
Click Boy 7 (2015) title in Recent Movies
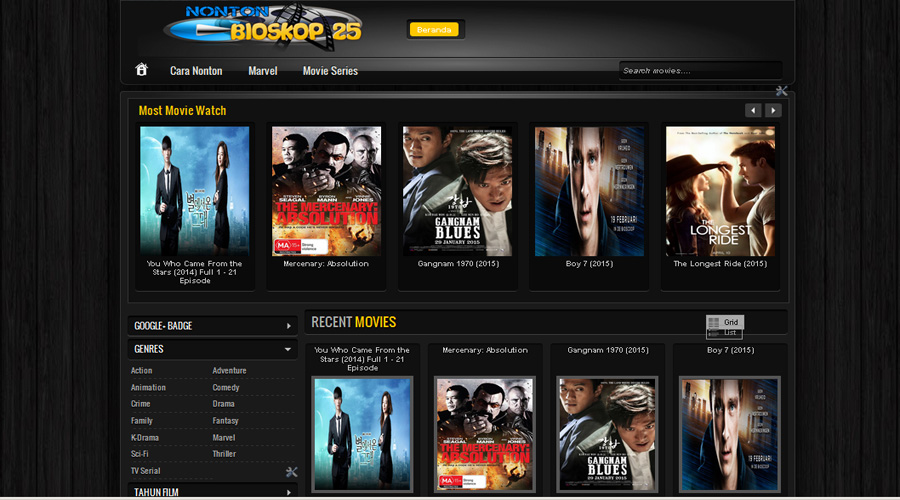pos(731,350)
